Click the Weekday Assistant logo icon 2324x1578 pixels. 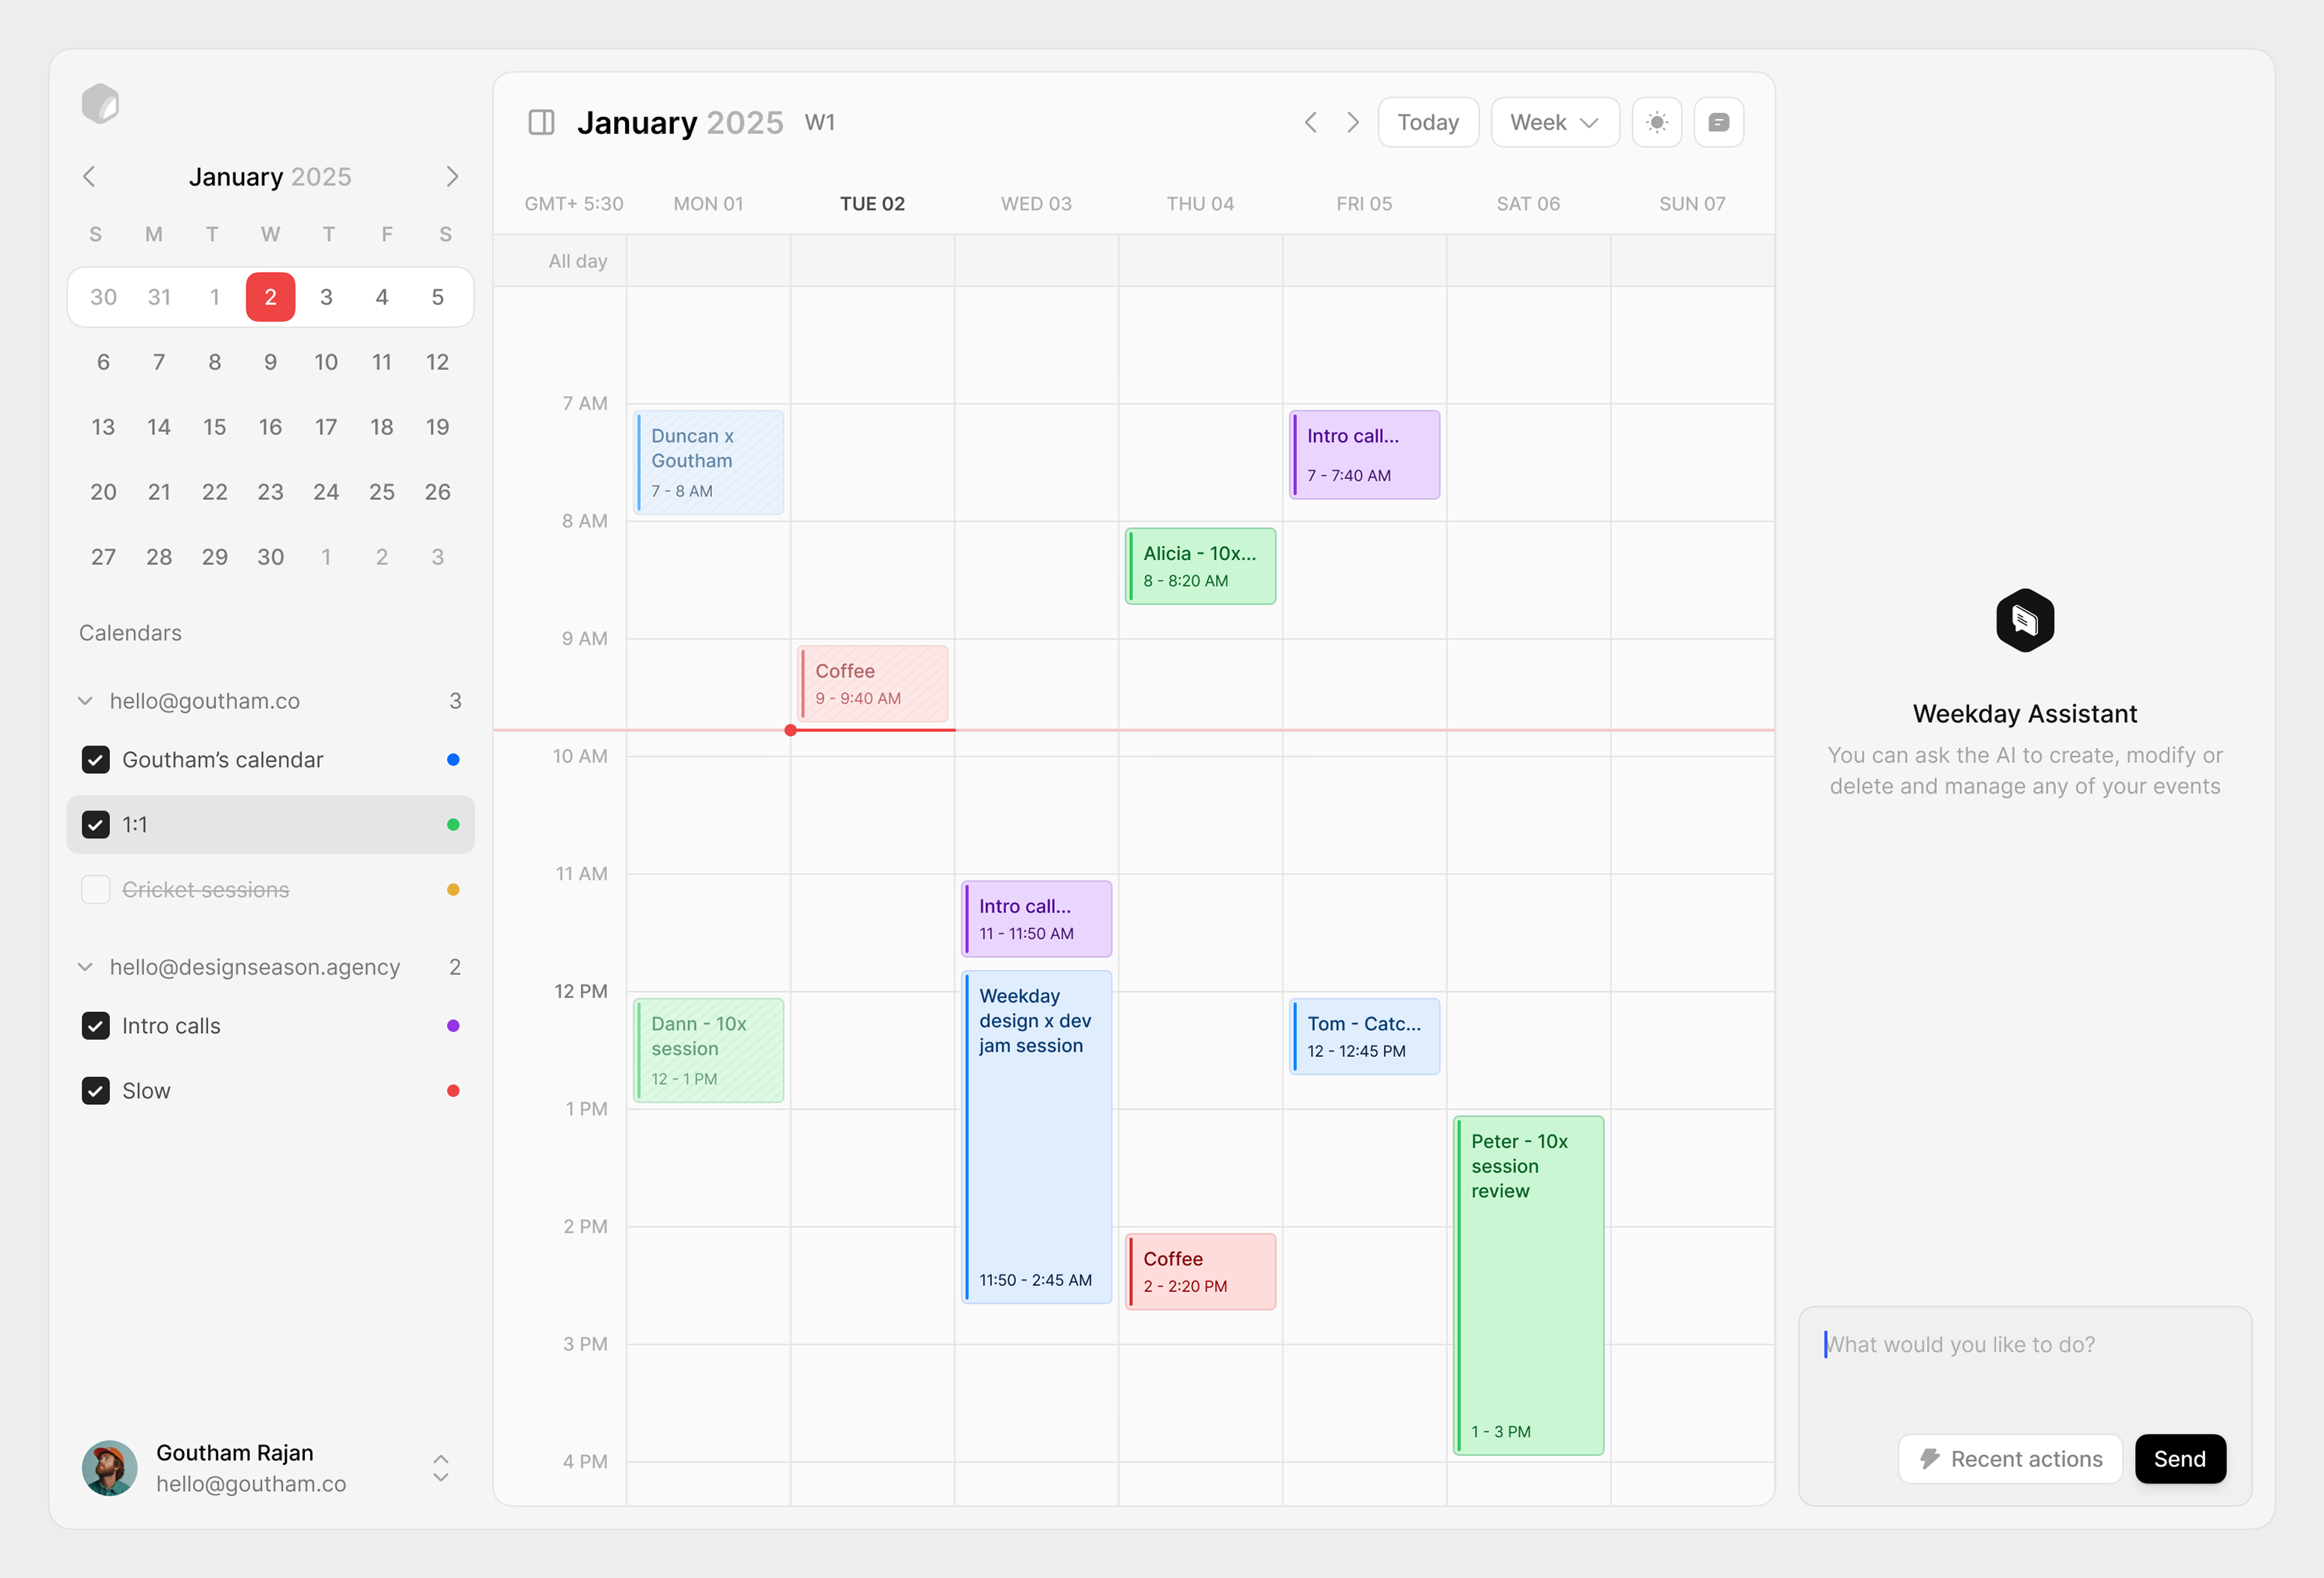2025,620
